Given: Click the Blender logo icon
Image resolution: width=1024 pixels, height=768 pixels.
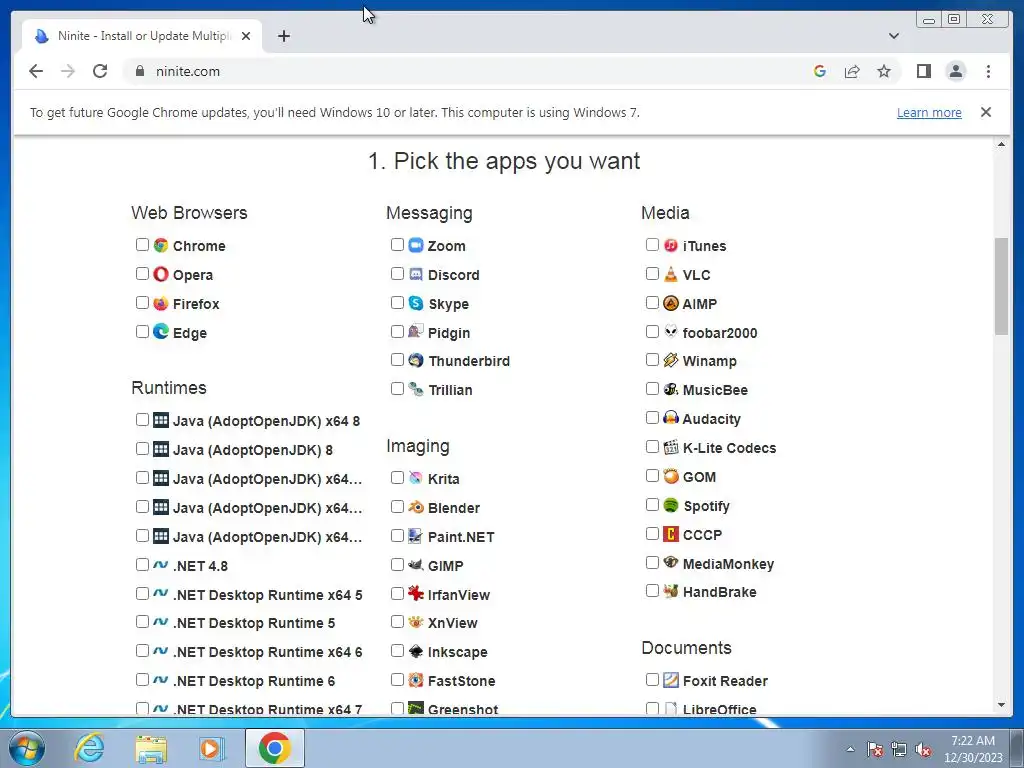Looking at the screenshot, I should [416, 507].
